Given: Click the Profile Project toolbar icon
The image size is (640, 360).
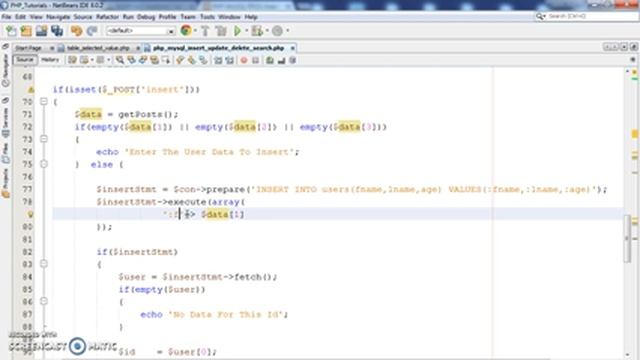Looking at the screenshot, I should pyautogui.click(x=278, y=31).
